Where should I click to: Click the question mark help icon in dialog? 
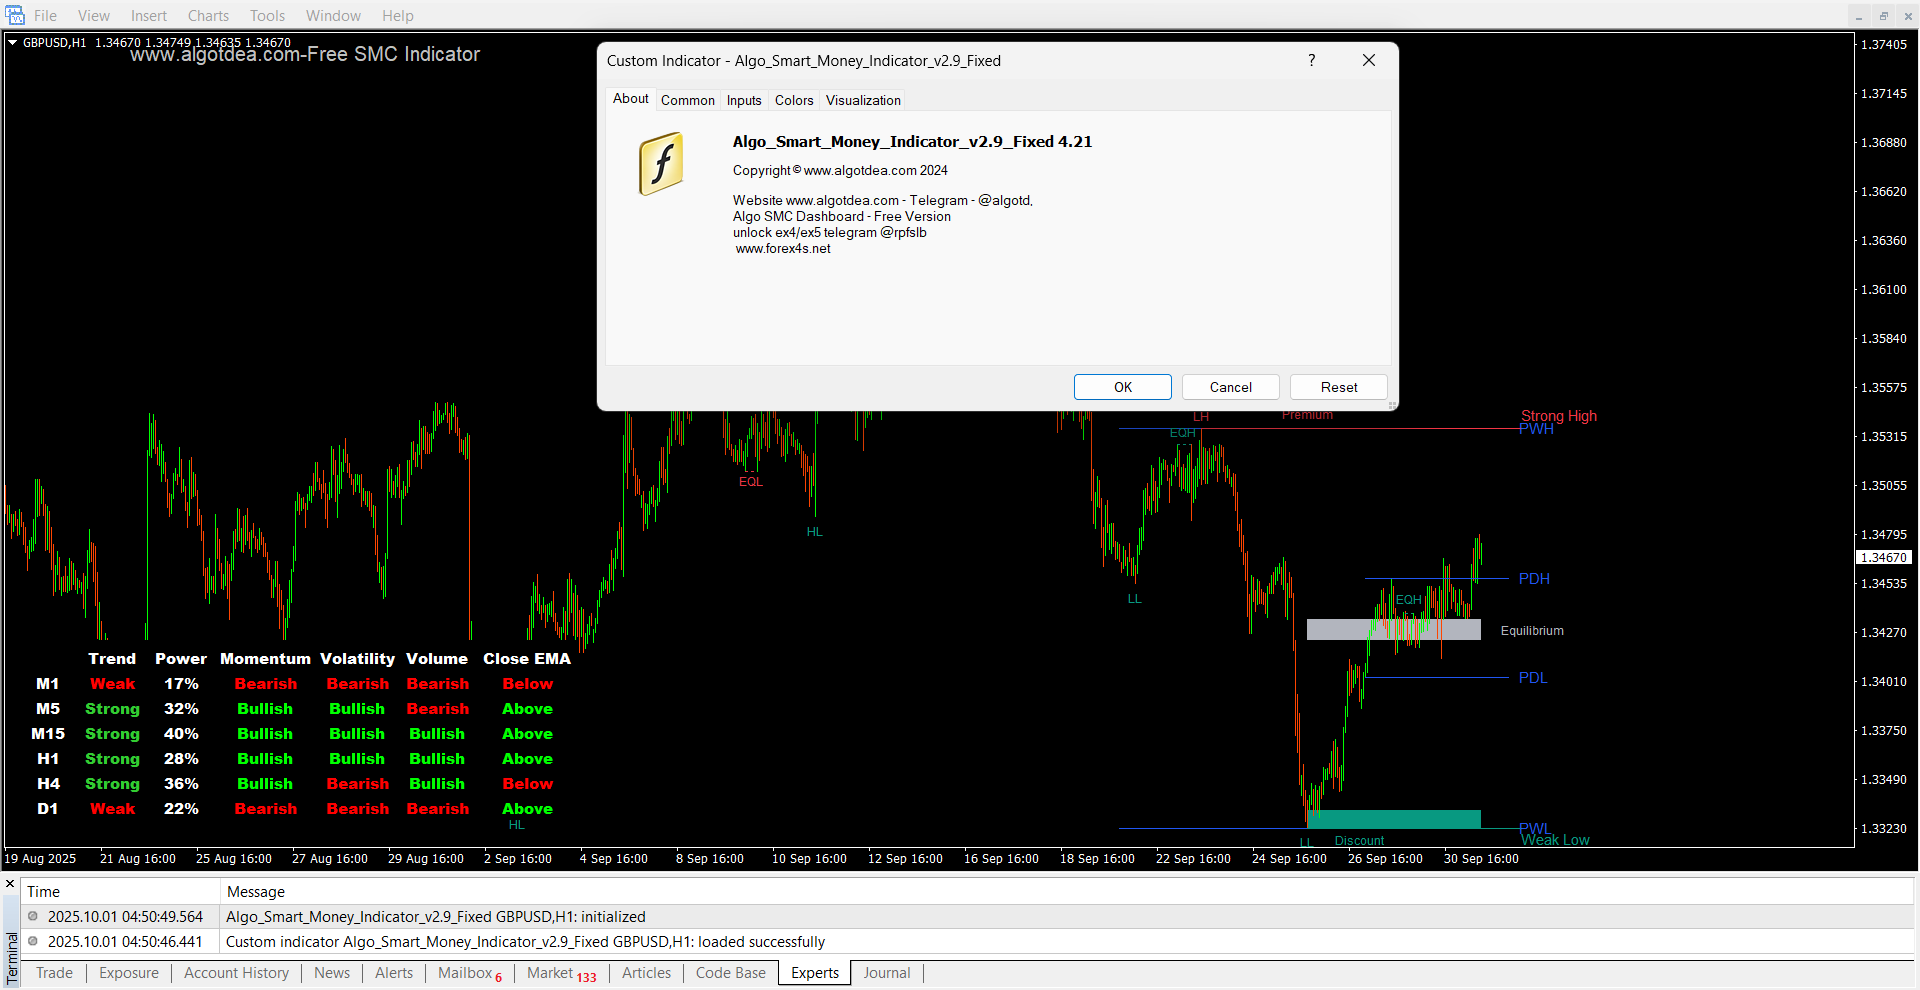pyautogui.click(x=1311, y=60)
